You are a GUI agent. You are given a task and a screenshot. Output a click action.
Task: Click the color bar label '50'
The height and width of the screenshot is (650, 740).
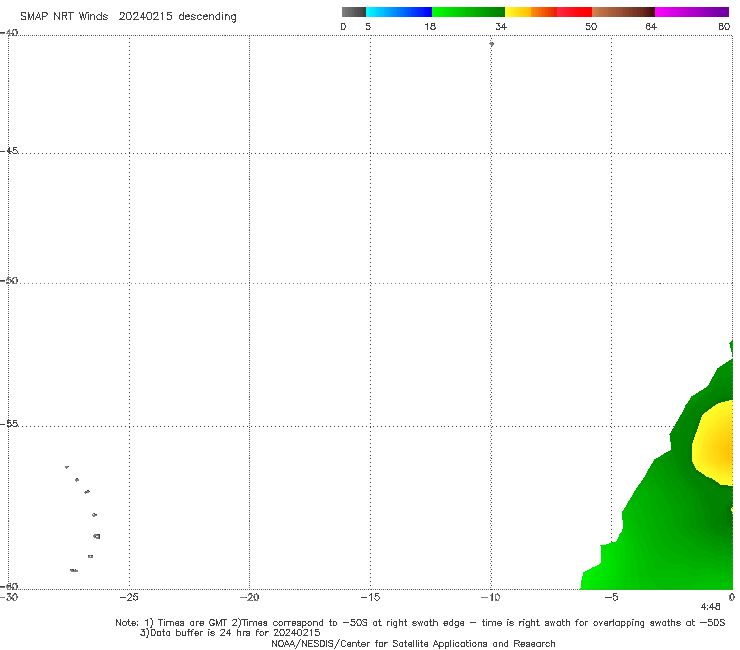(x=591, y=27)
